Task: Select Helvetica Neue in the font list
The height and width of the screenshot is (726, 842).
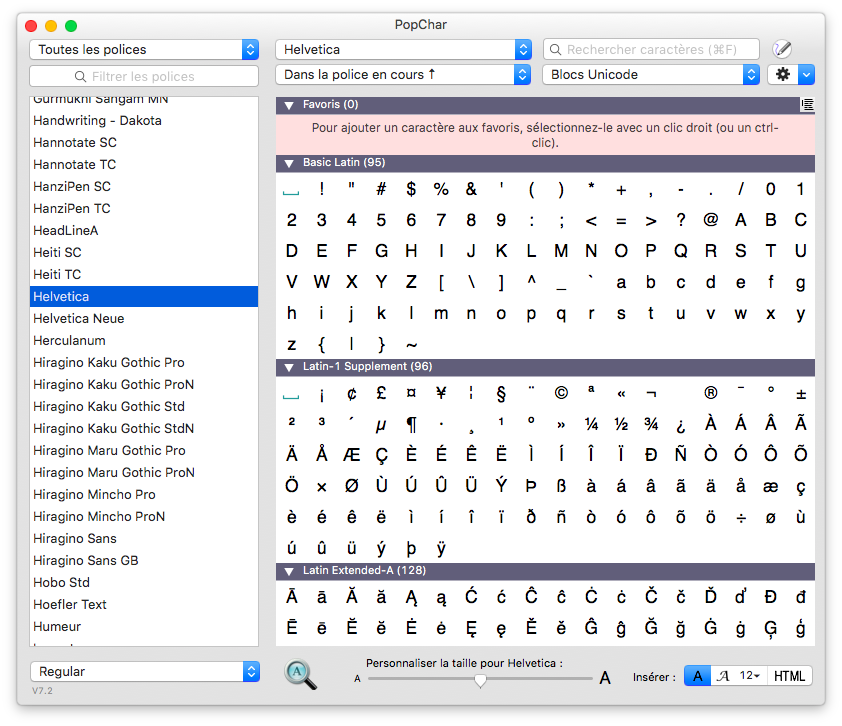Action: pyautogui.click(x=79, y=318)
